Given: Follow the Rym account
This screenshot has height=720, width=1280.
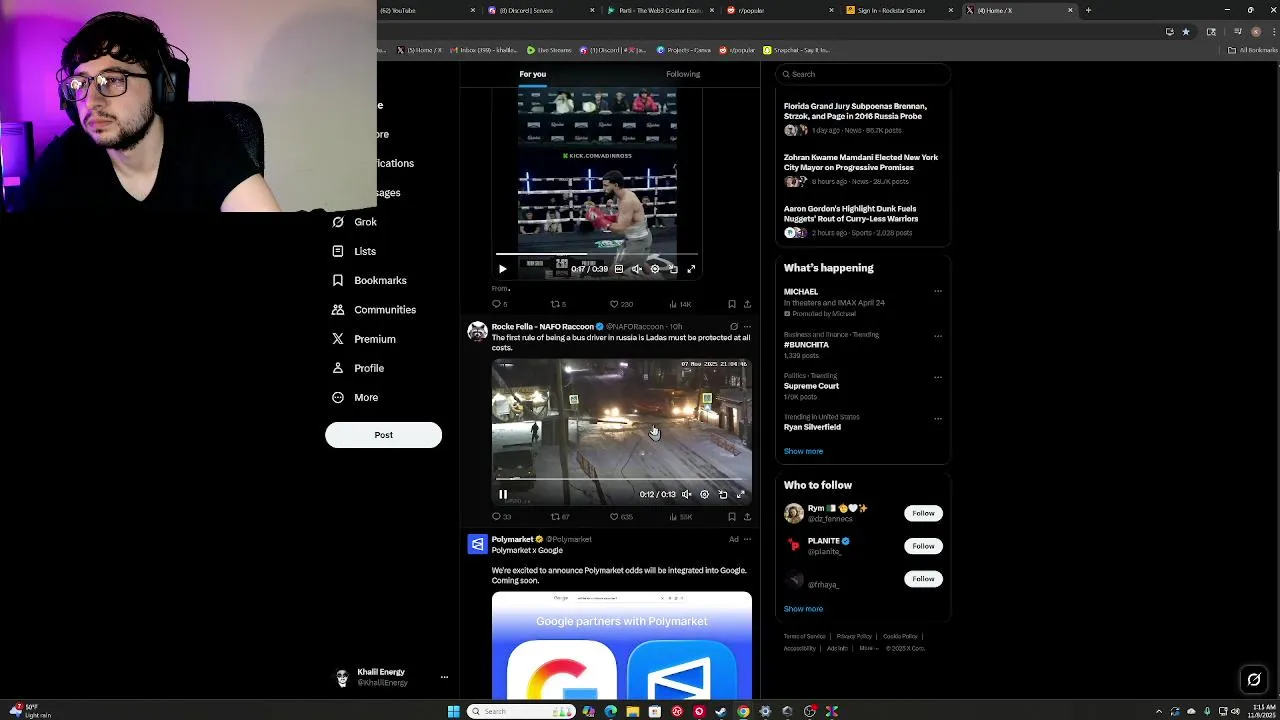Looking at the screenshot, I should (923, 513).
